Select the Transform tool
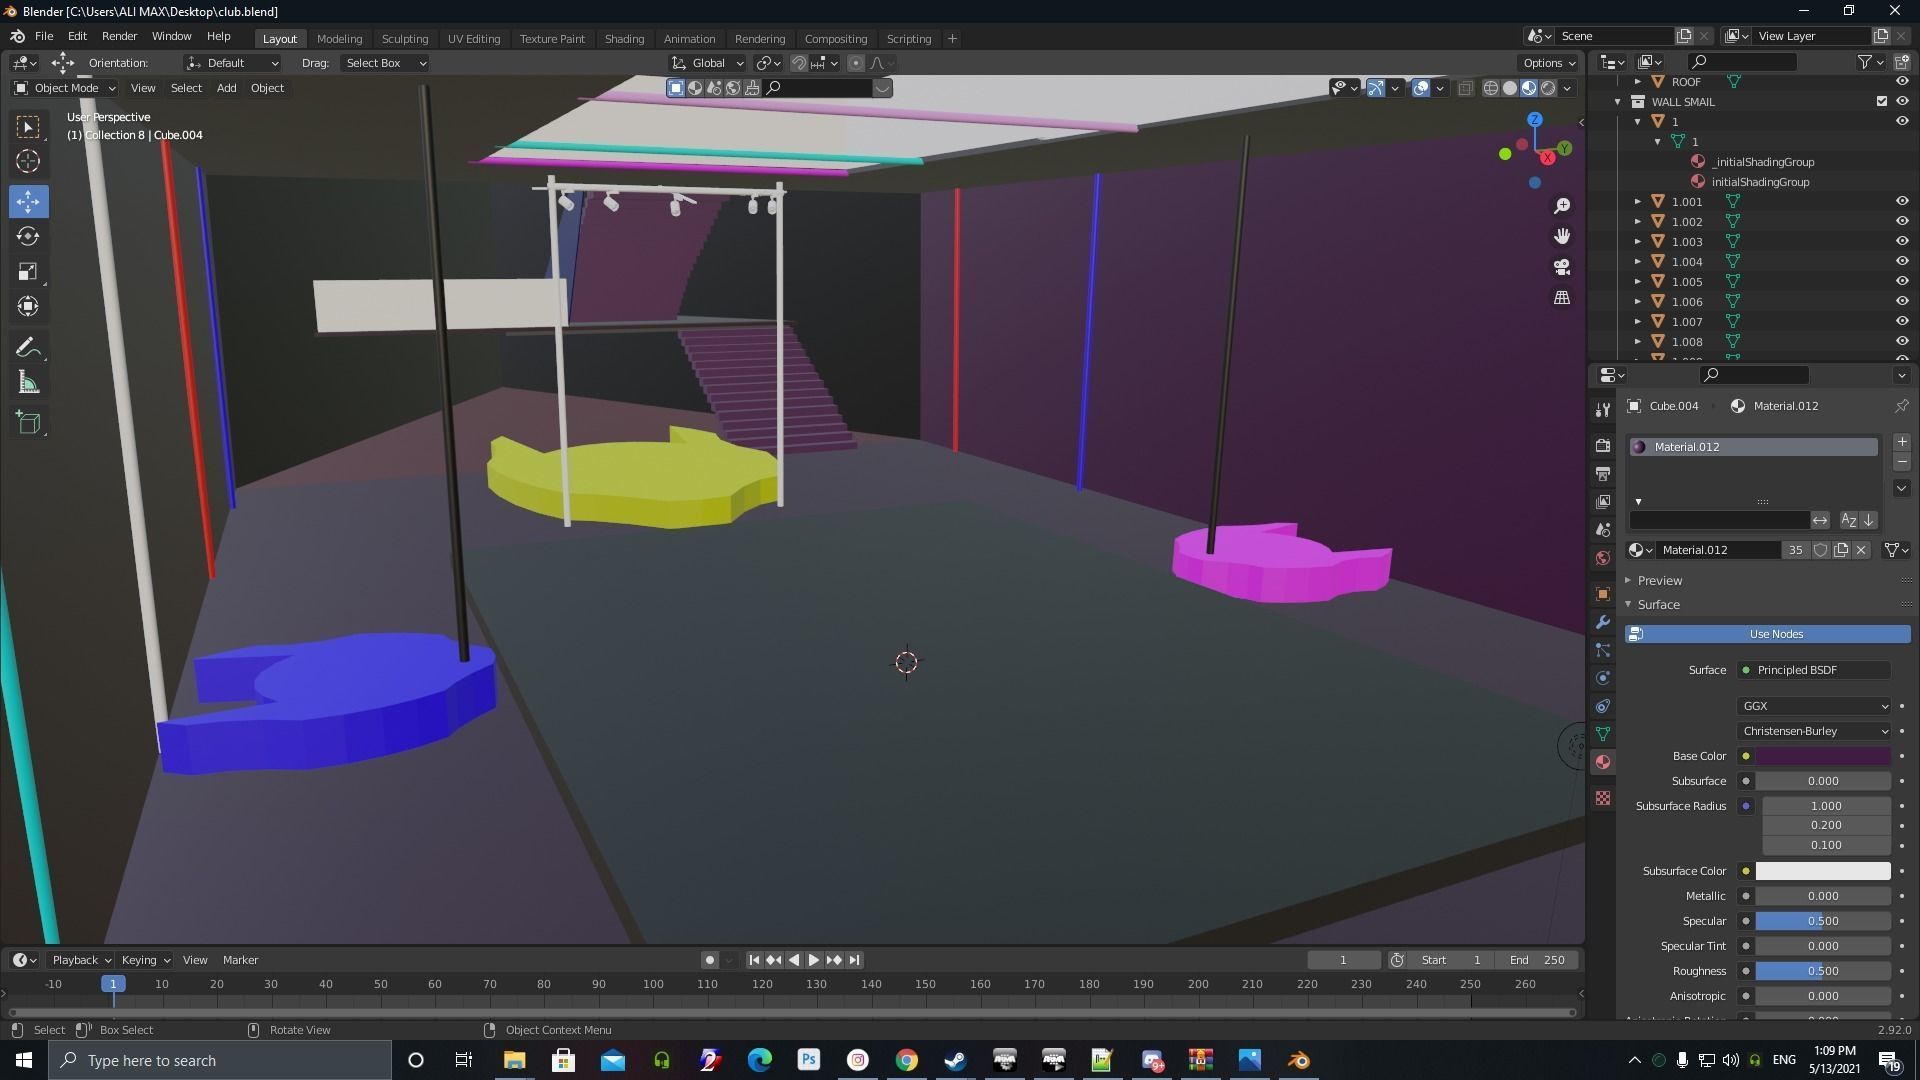Image resolution: width=1920 pixels, height=1080 pixels. click(28, 306)
